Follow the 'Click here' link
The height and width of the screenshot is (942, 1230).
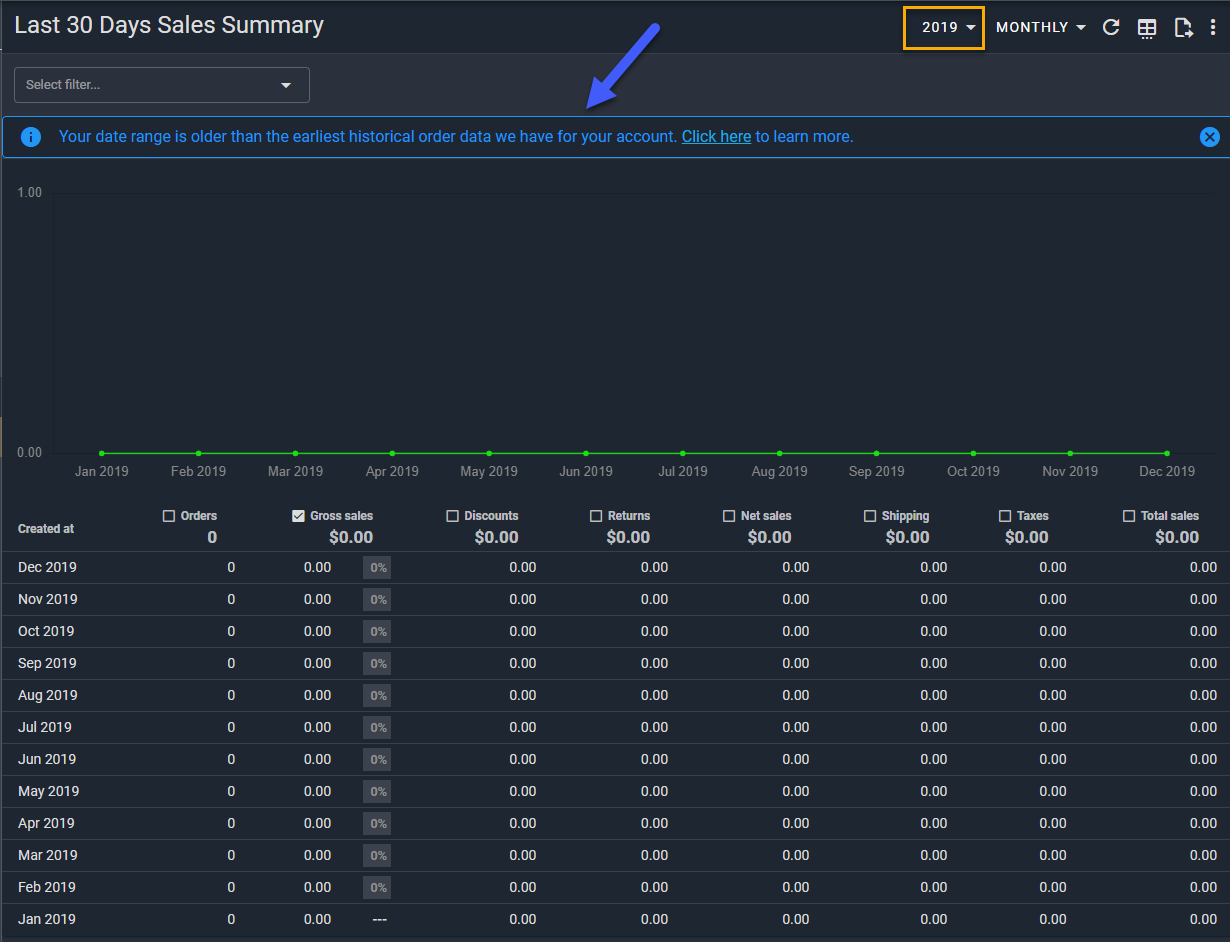(716, 137)
